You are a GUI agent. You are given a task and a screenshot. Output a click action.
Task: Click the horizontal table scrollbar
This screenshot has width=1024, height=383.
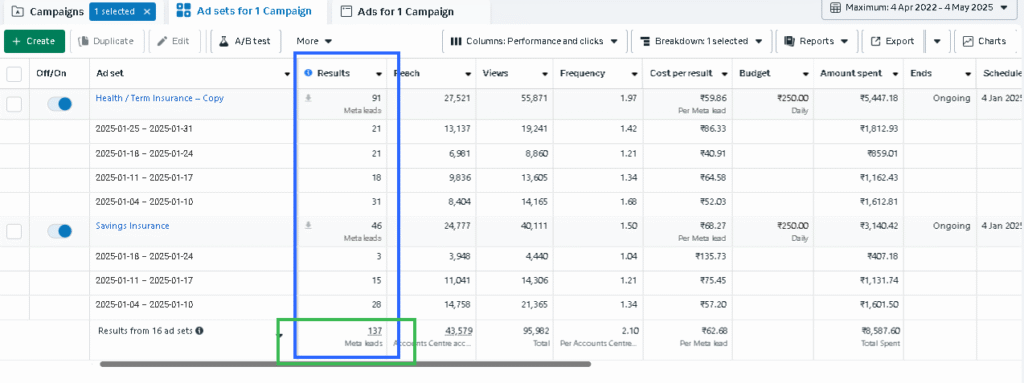pos(345,364)
